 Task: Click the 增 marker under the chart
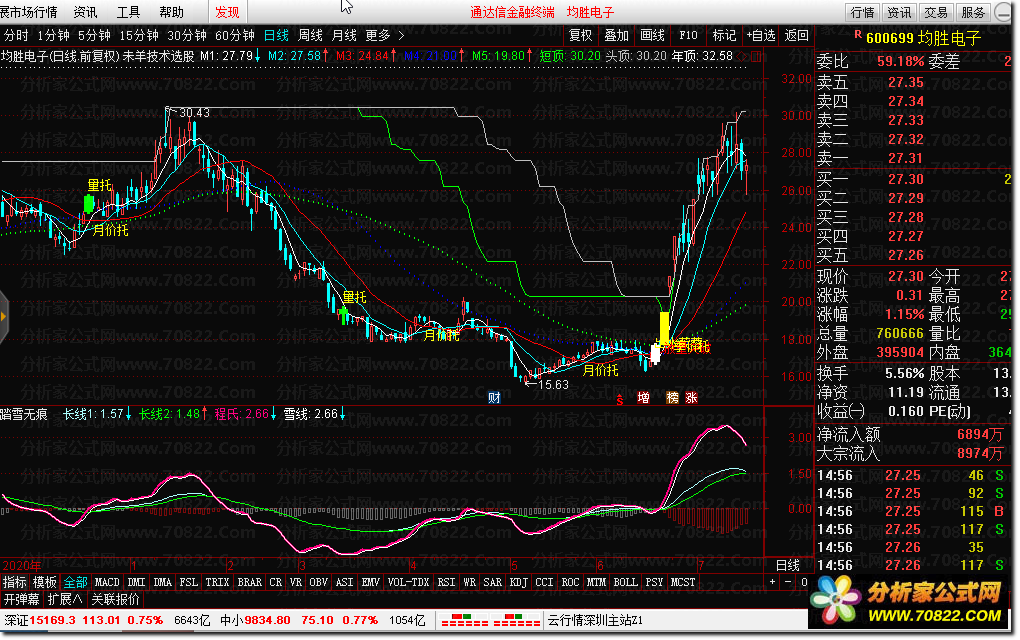point(643,397)
